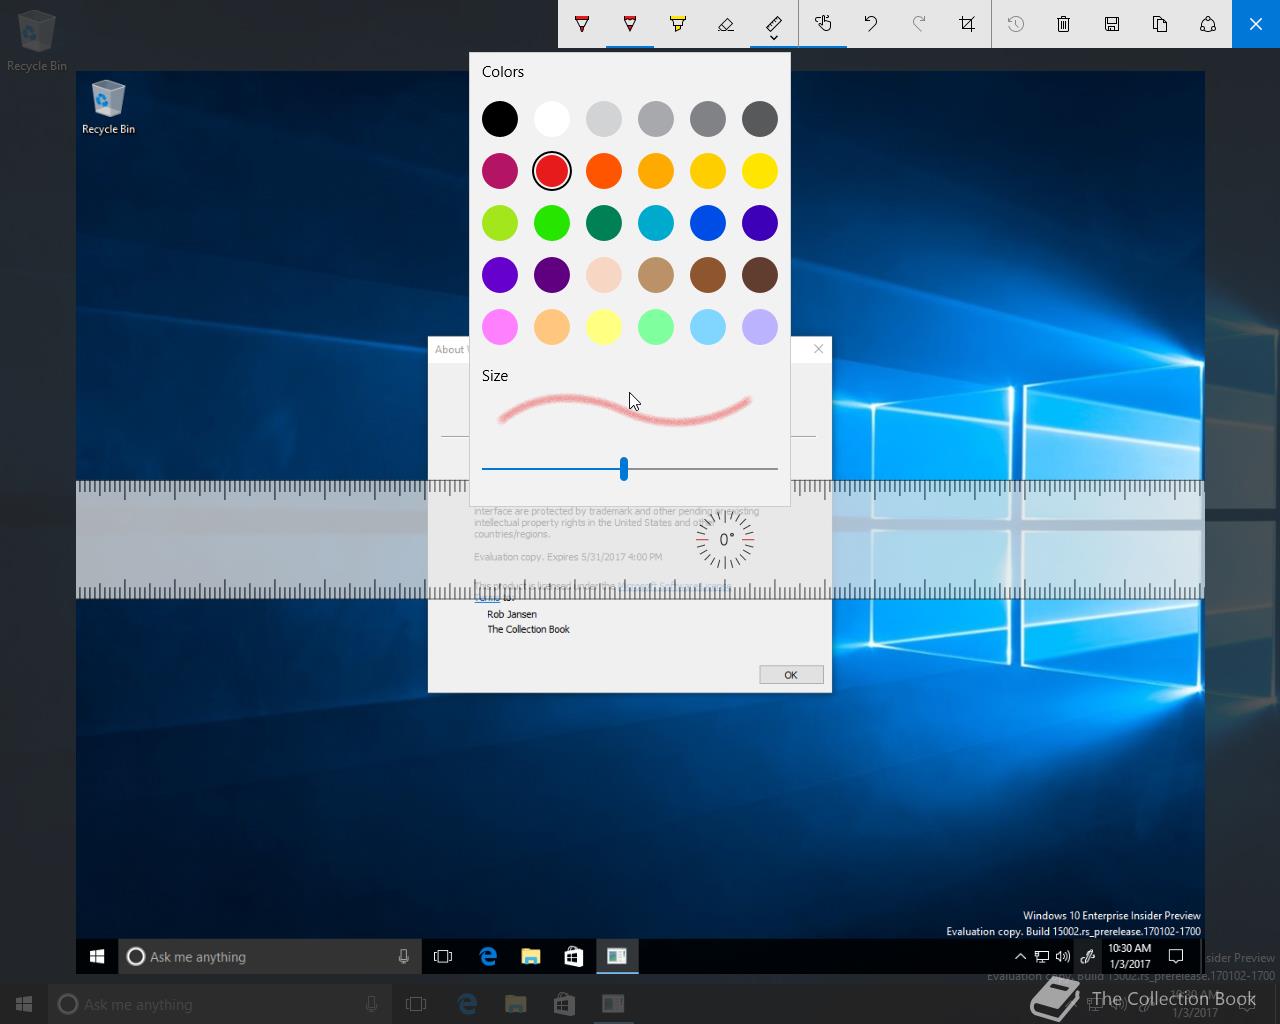Choose the lightest gray swatch

click(604, 119)
